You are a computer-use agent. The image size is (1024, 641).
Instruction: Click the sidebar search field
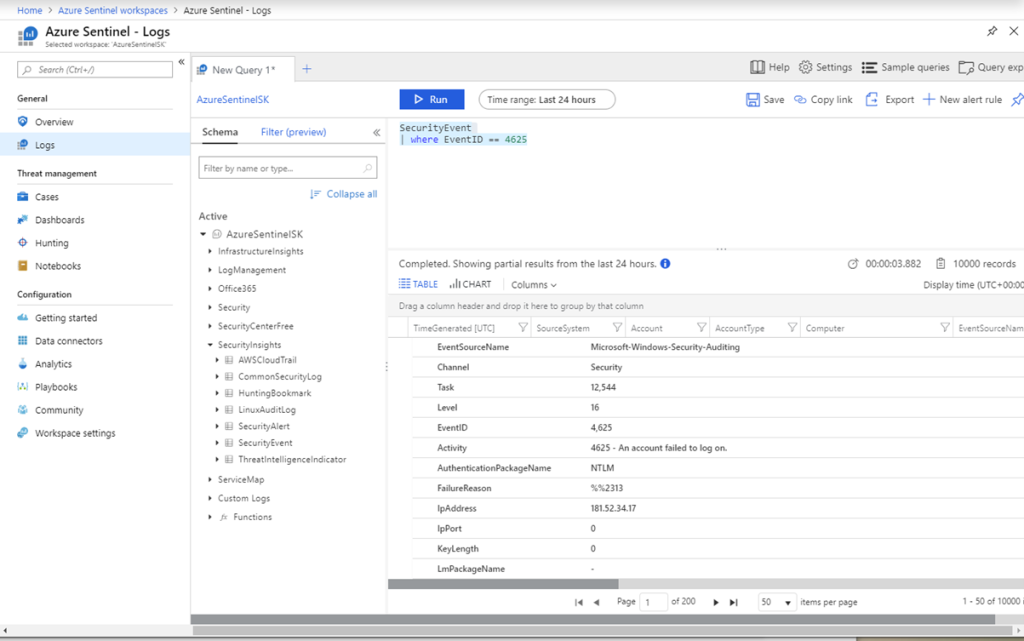(95, 70)
